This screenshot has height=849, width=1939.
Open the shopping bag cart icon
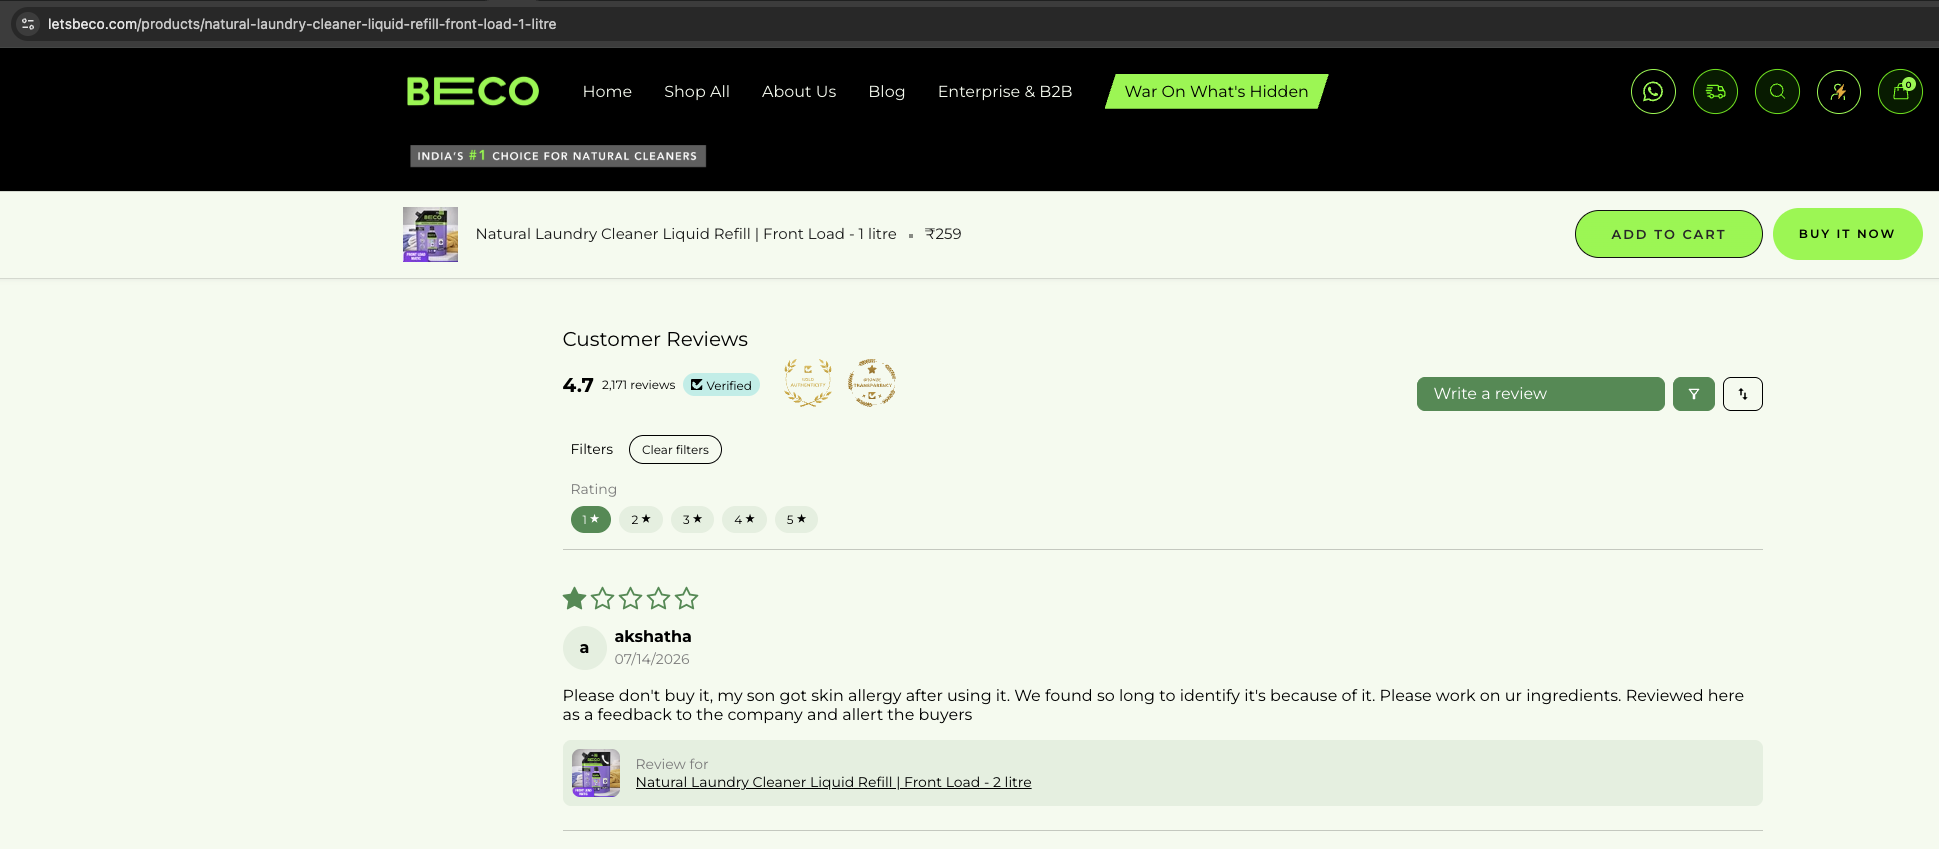(1901, 92)
